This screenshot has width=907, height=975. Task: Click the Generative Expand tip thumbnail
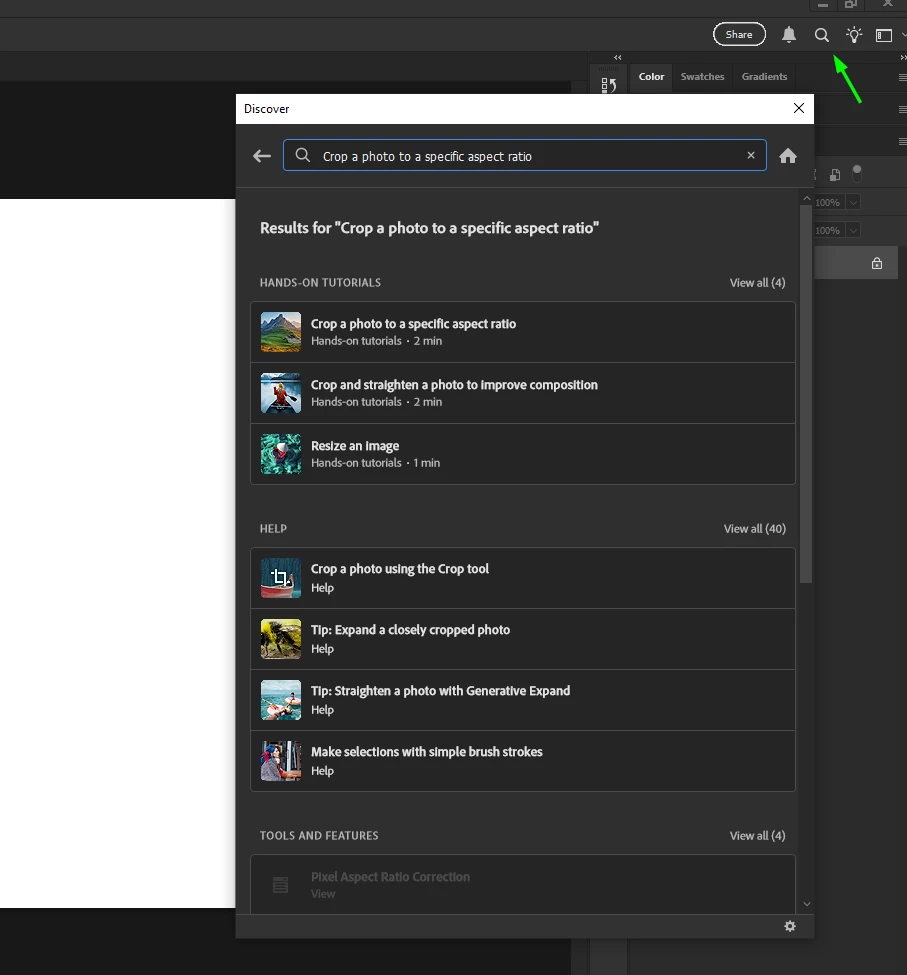pyautogui.click(x=281, y=700)
